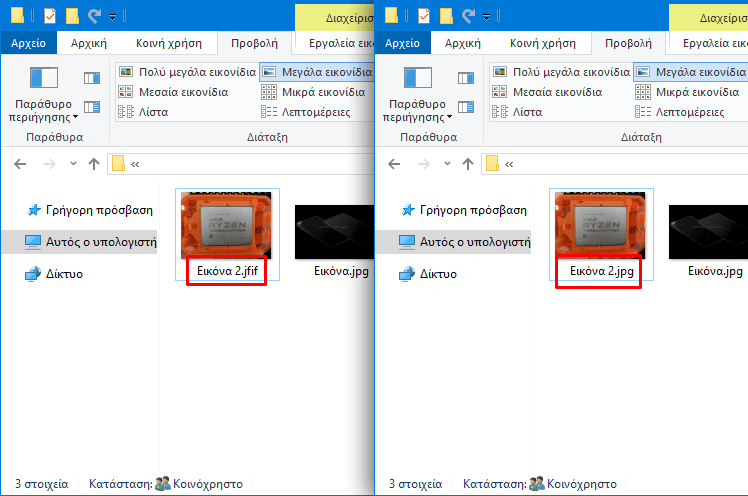
Task: Go back with arrow in left window
Action: pyautogui.click(x=20, y=164)
